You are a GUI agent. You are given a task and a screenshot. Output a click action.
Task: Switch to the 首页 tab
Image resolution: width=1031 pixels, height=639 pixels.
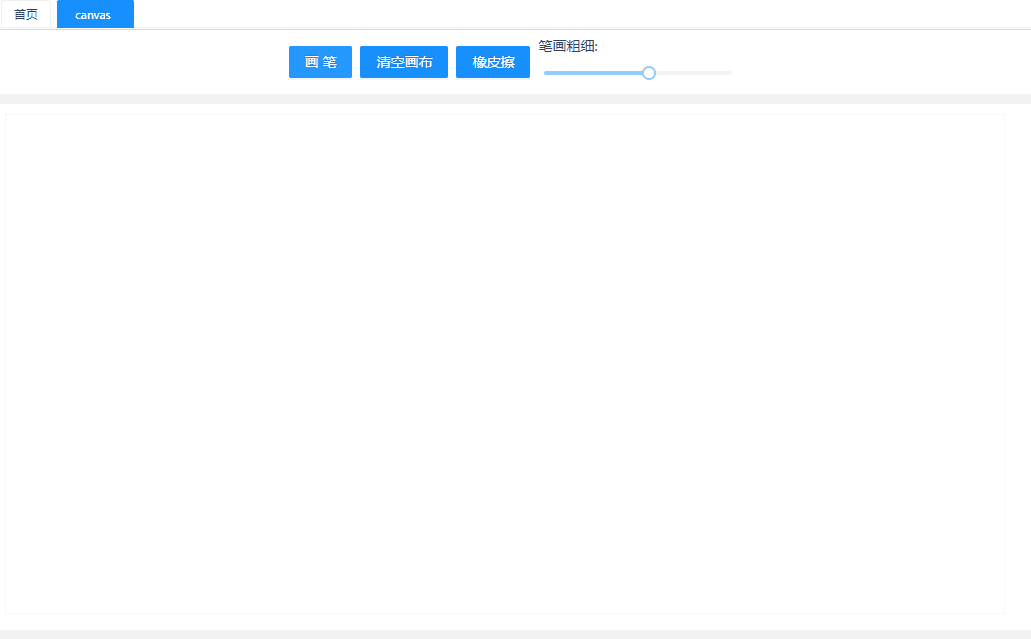(x=26, y=14)
